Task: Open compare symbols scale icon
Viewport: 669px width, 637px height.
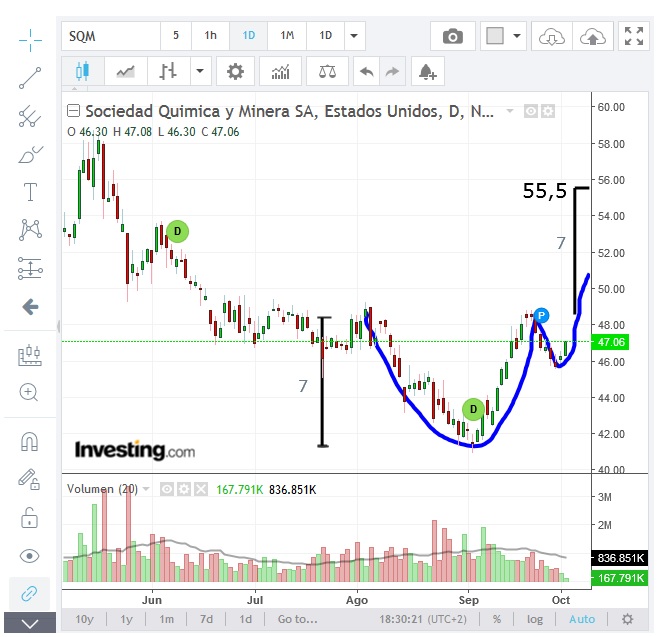Action: point(327,71)
